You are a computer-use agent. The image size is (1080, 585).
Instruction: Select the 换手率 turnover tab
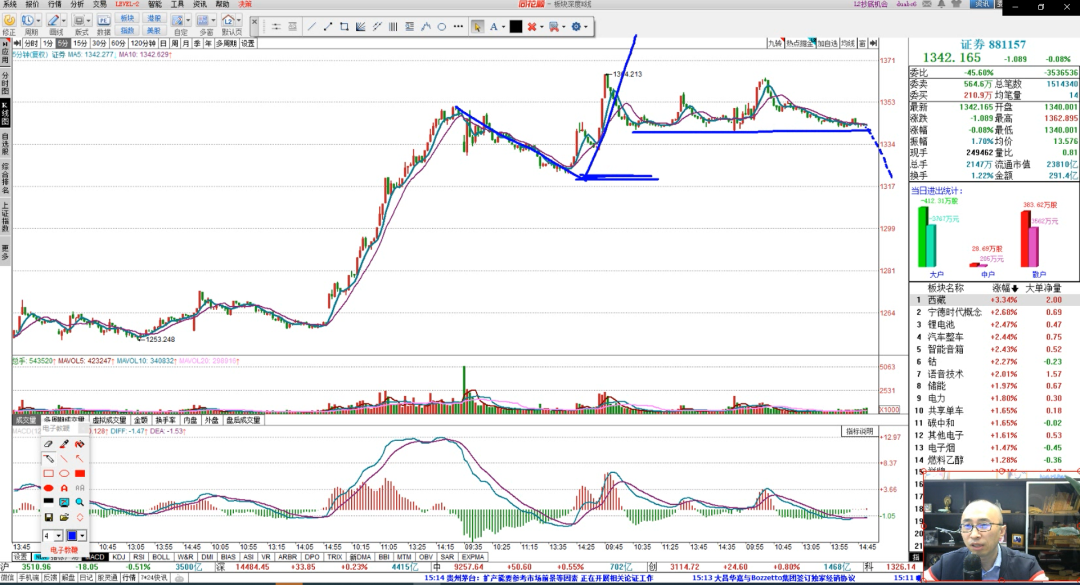pyautogui.click(x=165, y=420)
